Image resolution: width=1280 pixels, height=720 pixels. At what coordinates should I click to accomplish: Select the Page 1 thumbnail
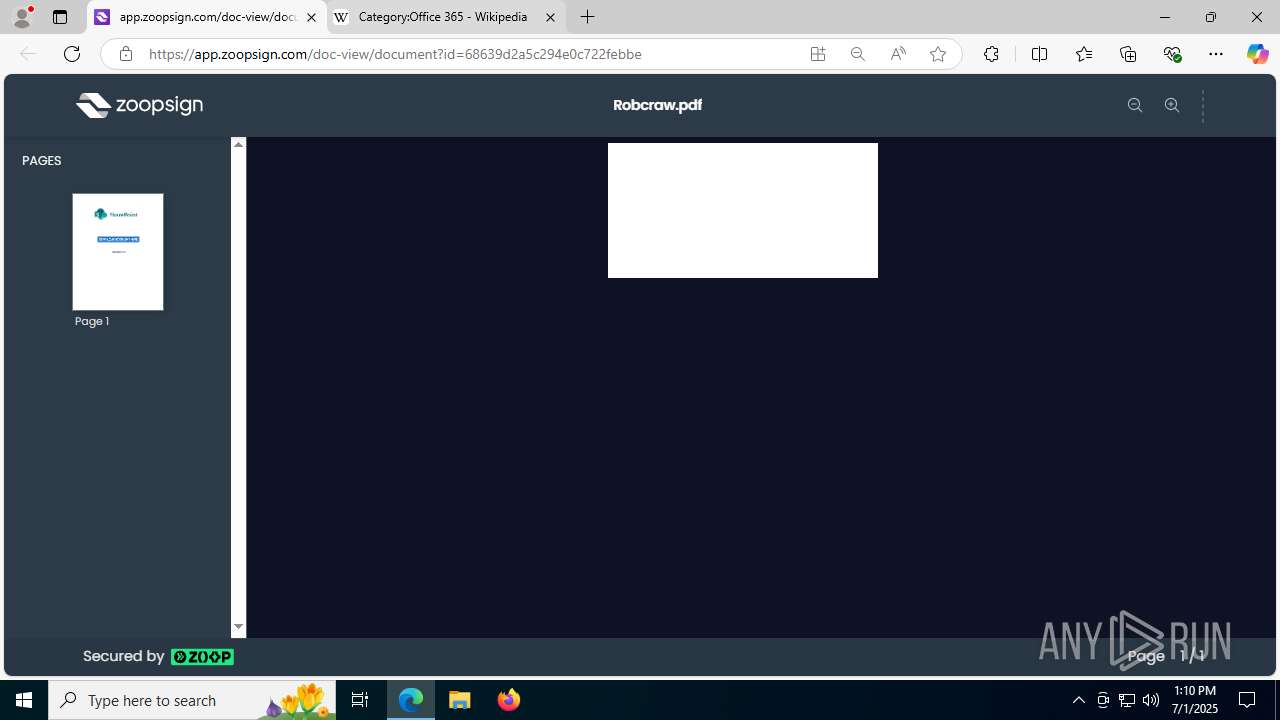coord(118,252)
